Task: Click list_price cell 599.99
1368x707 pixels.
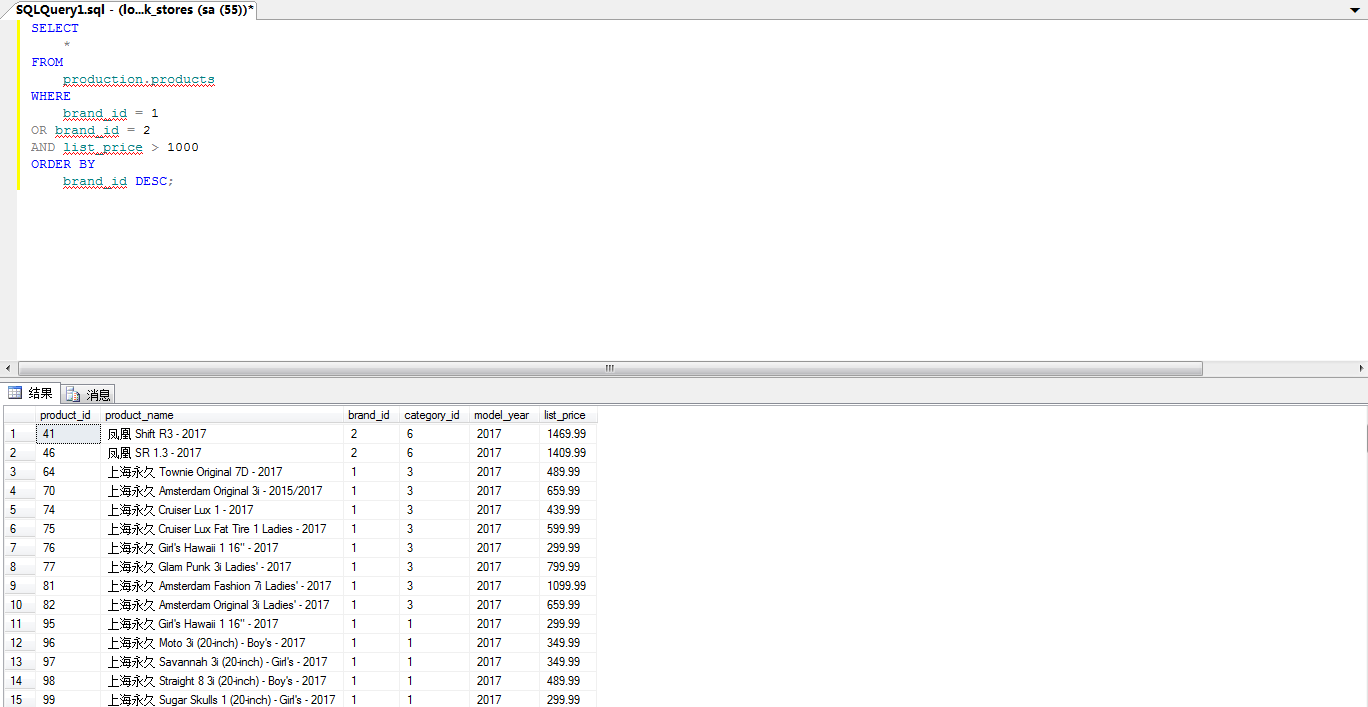Action: coord(567,529)
